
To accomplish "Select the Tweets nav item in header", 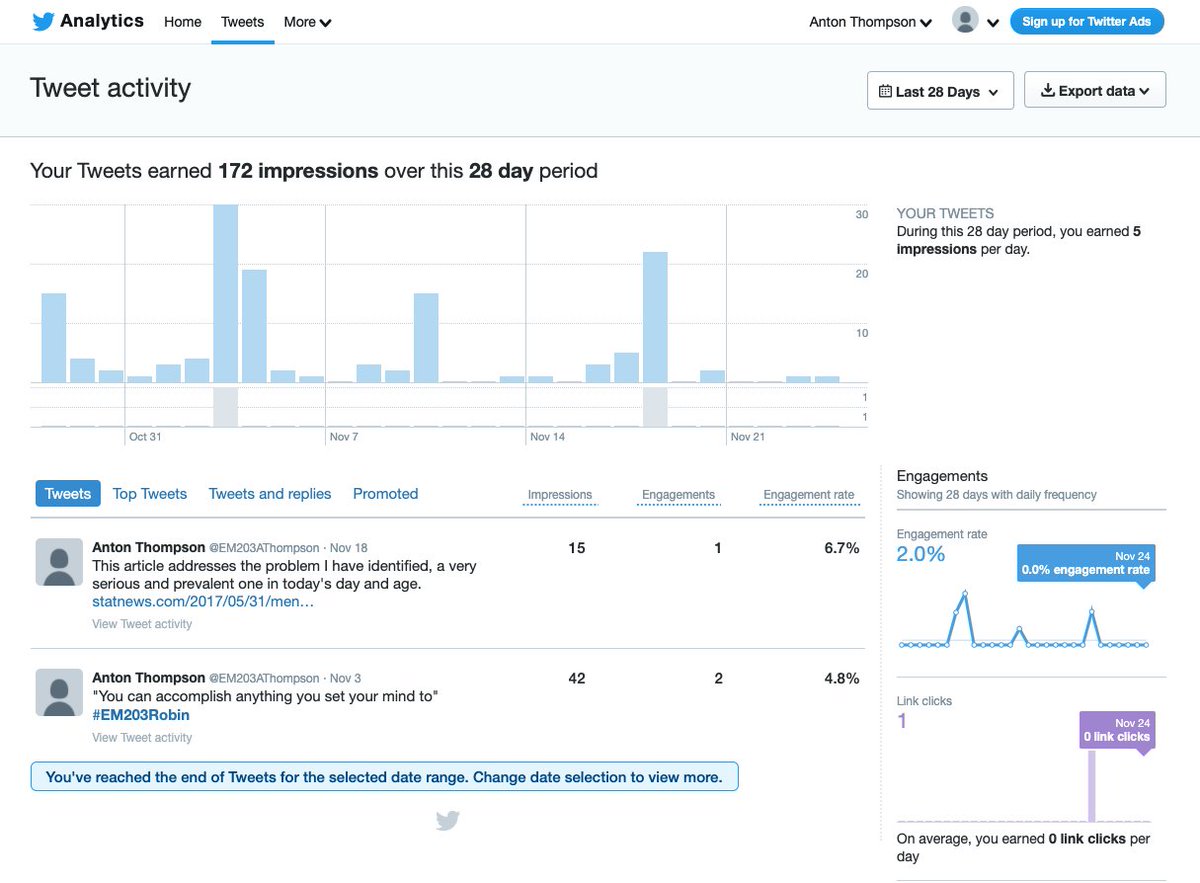I will pyautogui.click(x=243, y=21).
